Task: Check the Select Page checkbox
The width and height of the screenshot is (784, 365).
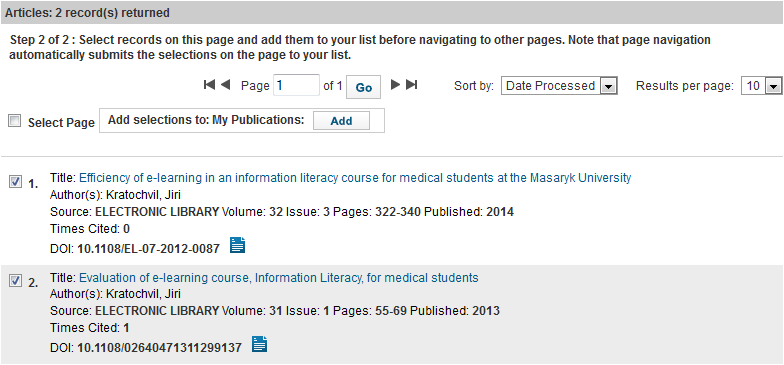Action: point(15,121)
